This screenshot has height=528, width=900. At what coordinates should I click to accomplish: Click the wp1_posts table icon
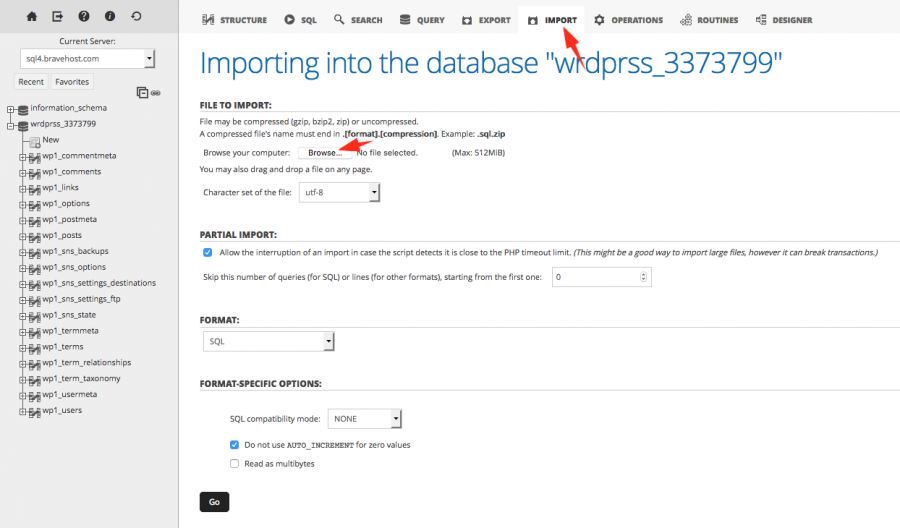pyautogui.click(x=34, y=237)
